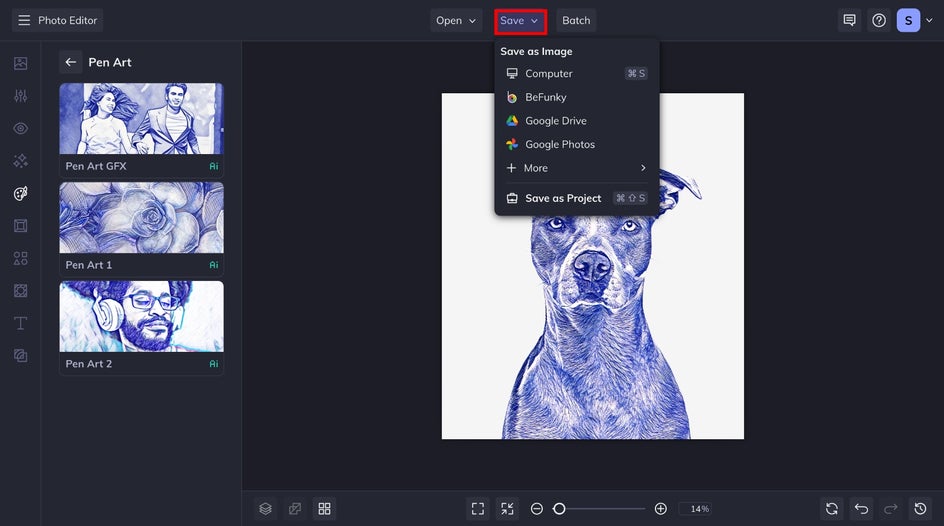This screenshot has height=526, width=944.
Task: Expand the account chevron beside avatar
Action: coord(929,20)
